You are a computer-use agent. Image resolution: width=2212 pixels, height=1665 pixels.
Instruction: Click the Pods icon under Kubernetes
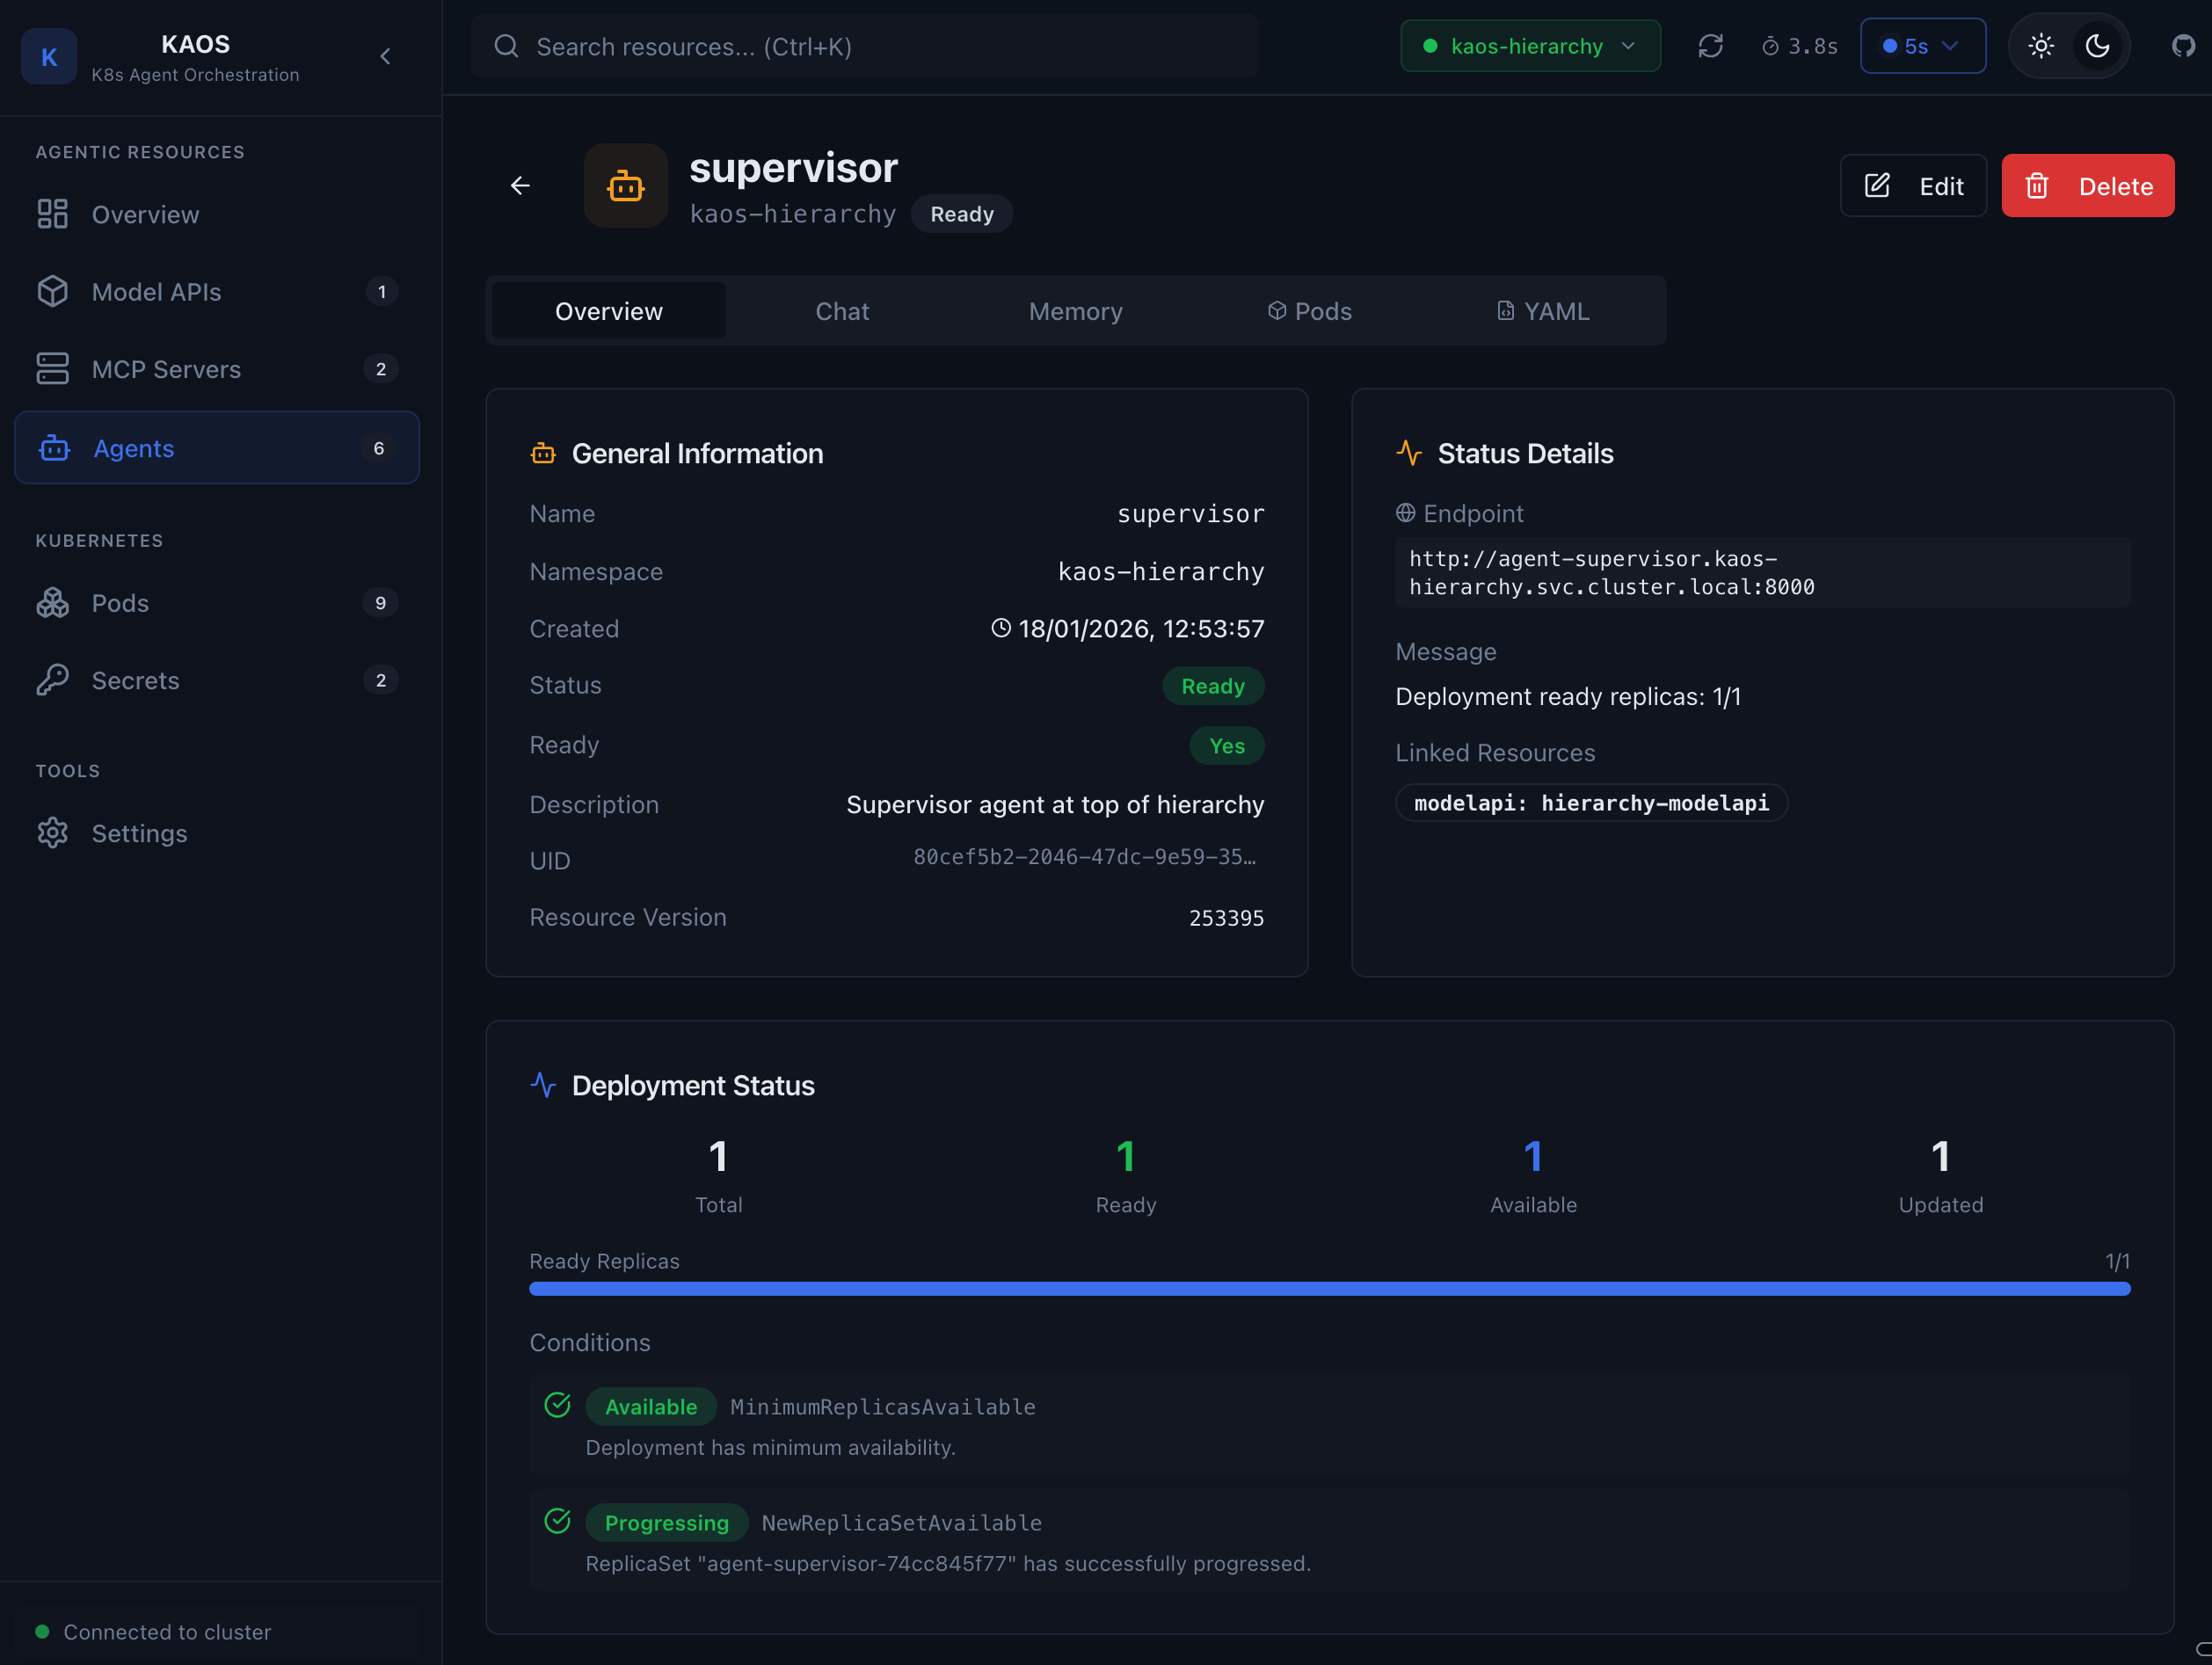[53, 602]
